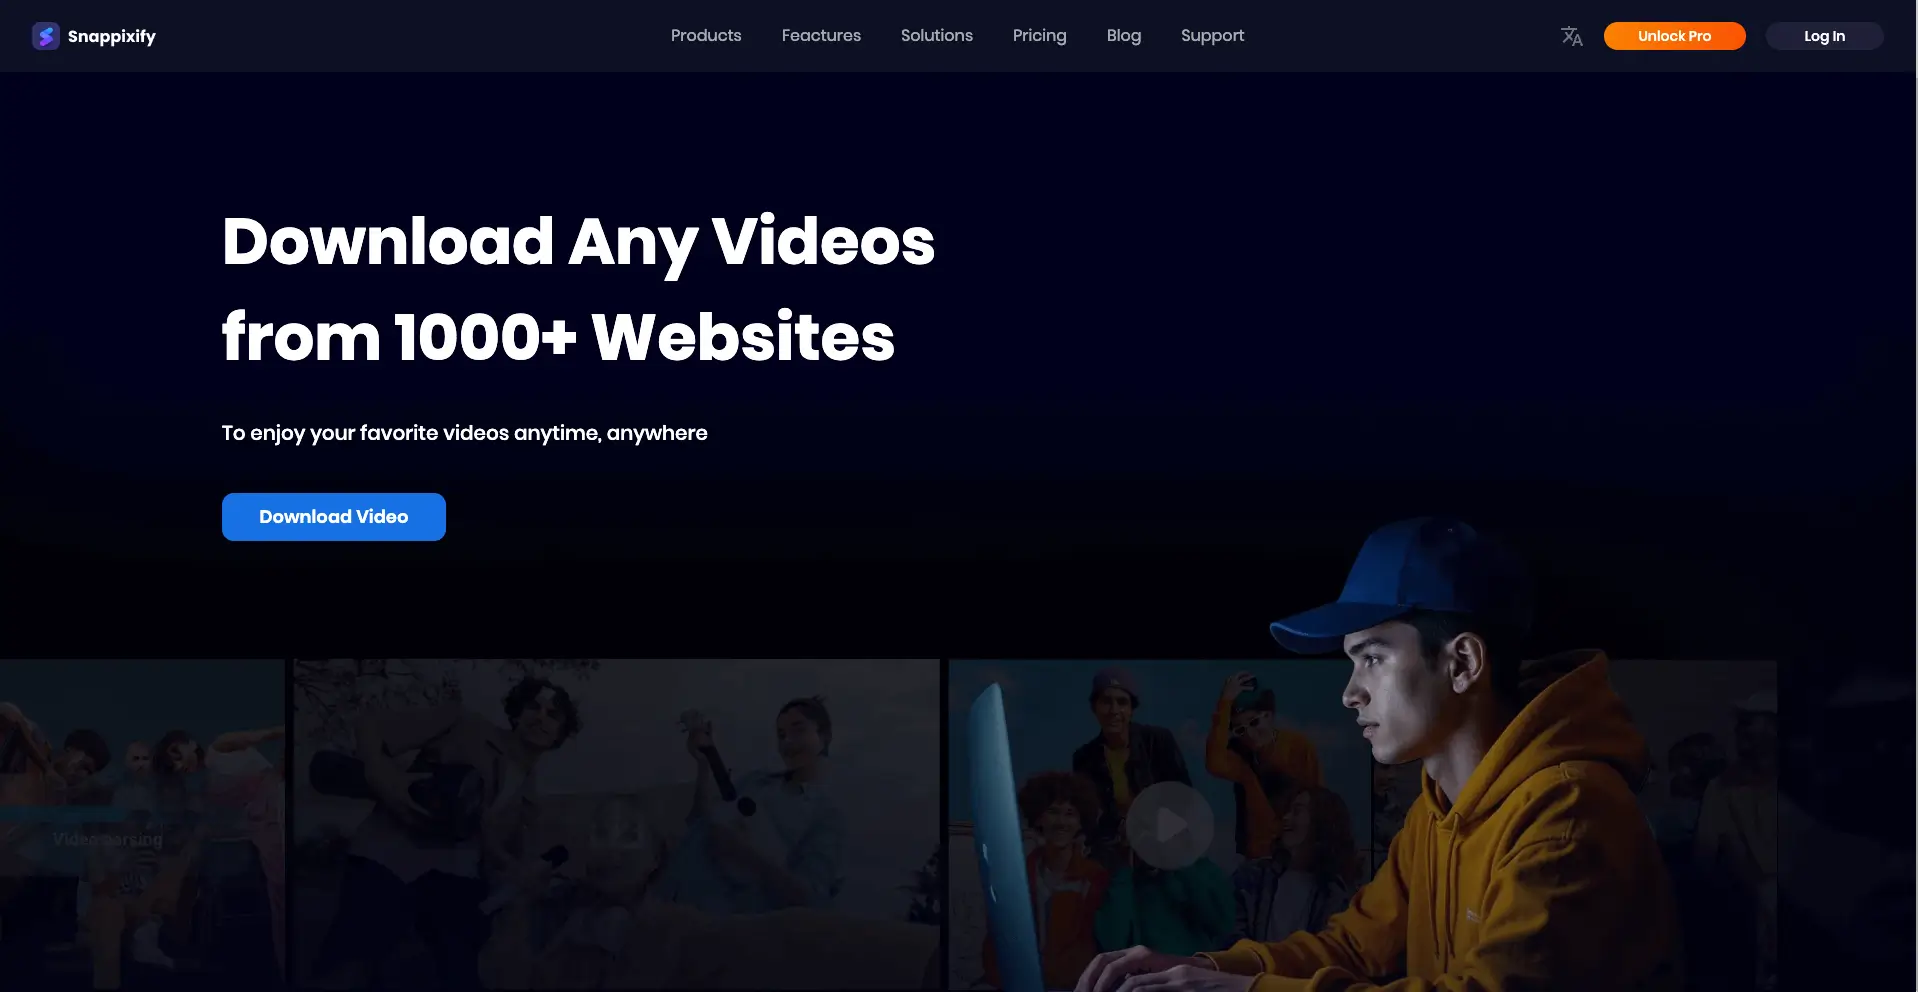
Task: Open the language translation icon
Action: (x=1571, y=36)
